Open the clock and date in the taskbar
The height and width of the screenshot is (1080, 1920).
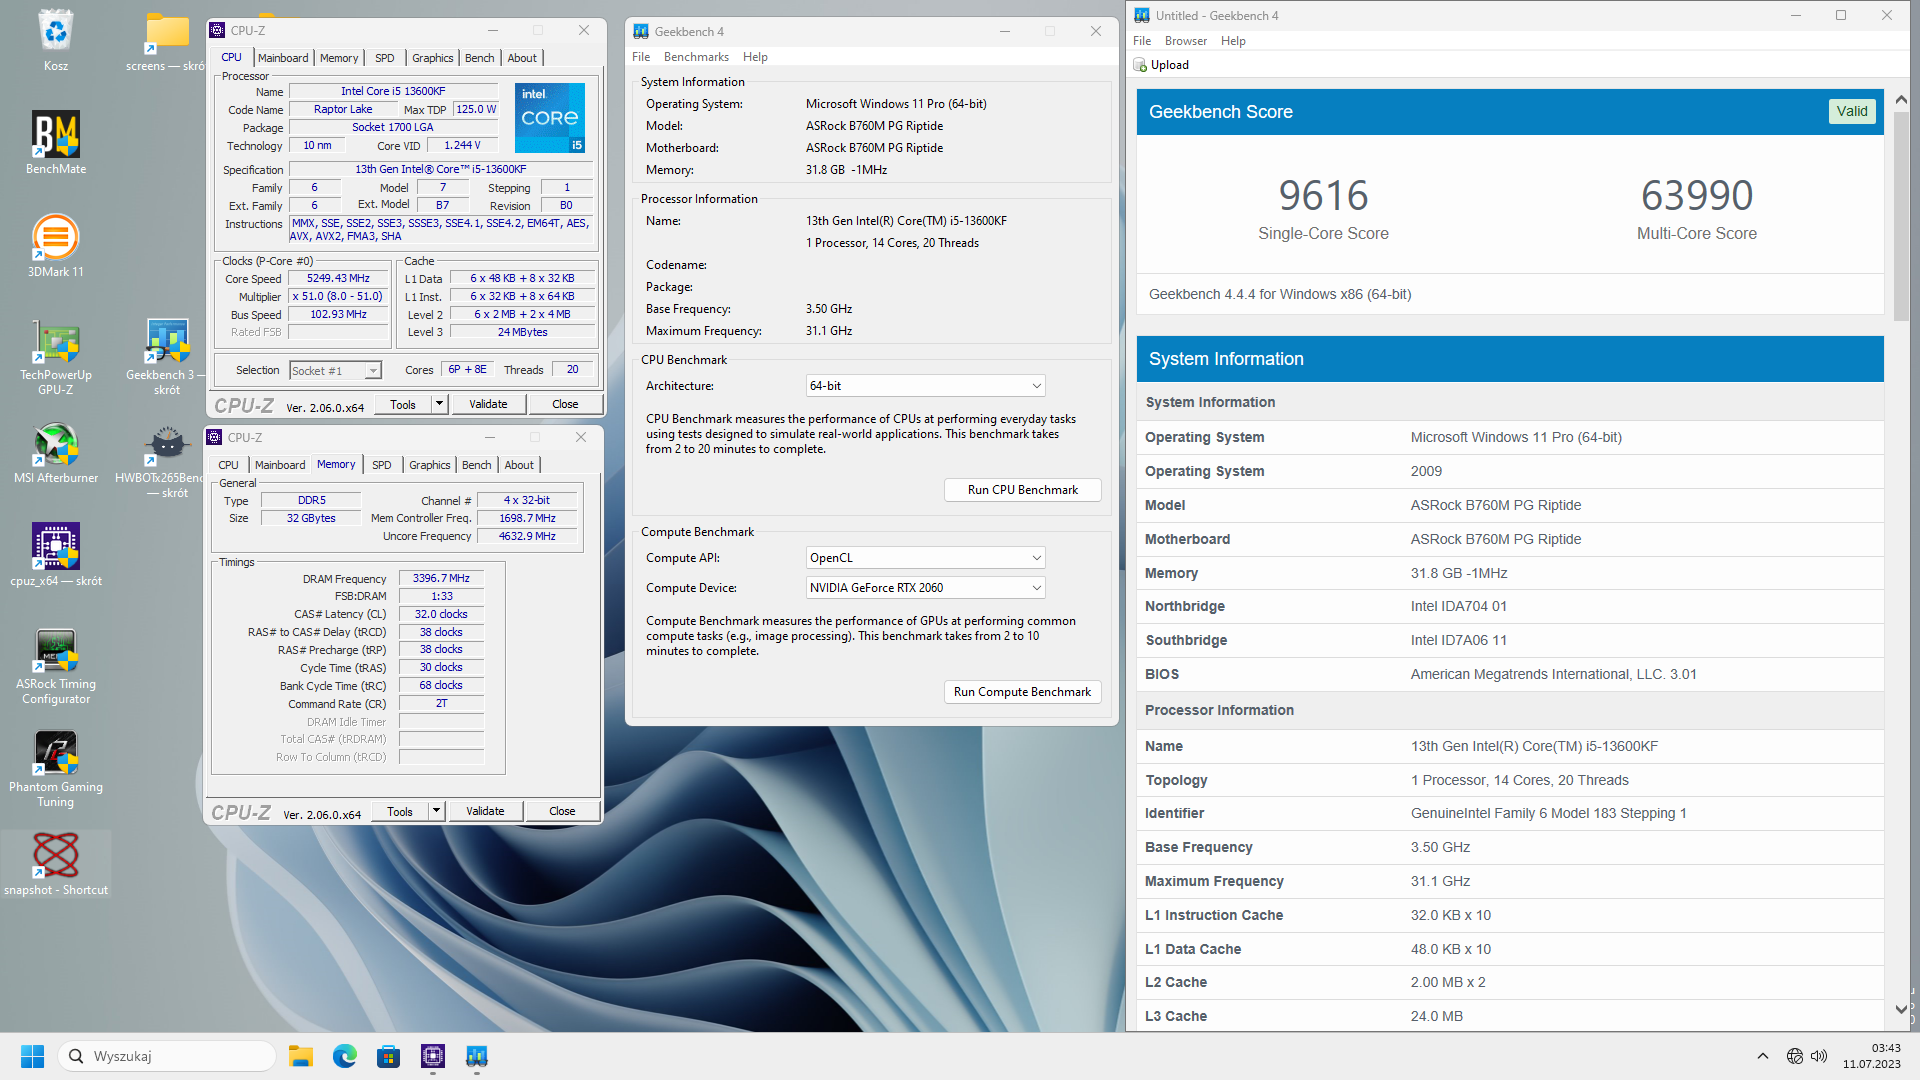[1871, 1056]
